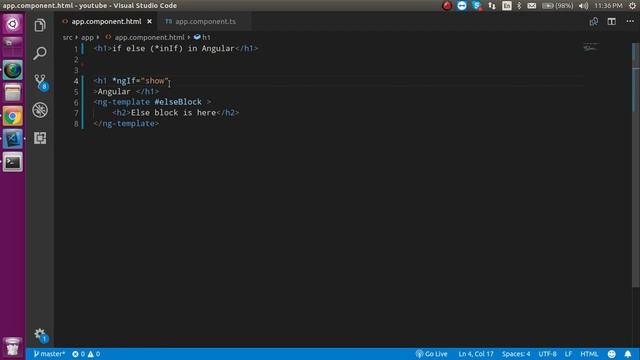The height and width of the screenshot is (360, 640).
Task: Click the globe browser icon in dock
Action: click(x=13, y=70)
